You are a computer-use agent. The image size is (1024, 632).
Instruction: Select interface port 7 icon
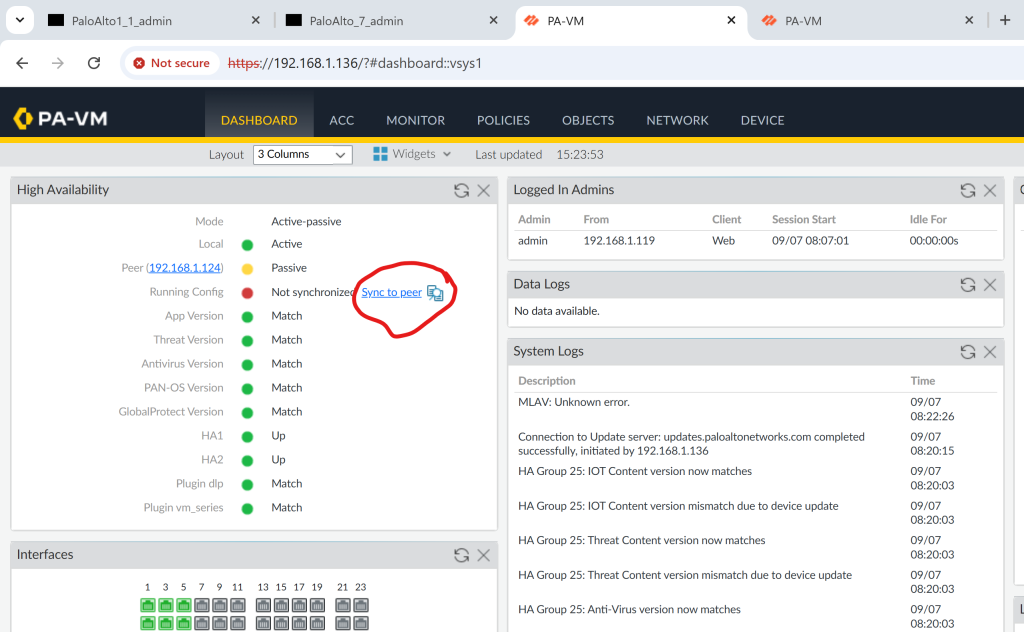pyautogui.click(x=202, y=605)
